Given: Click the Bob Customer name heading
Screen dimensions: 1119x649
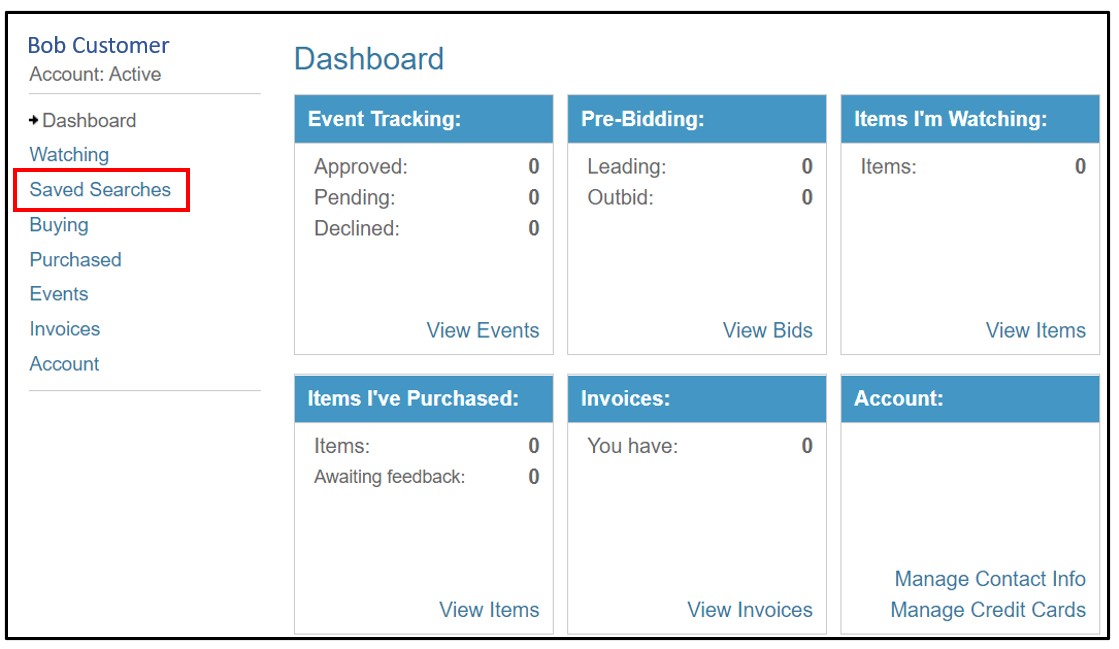Looking at the screenshot, I should pyautogui.click(x=98, y=45).
